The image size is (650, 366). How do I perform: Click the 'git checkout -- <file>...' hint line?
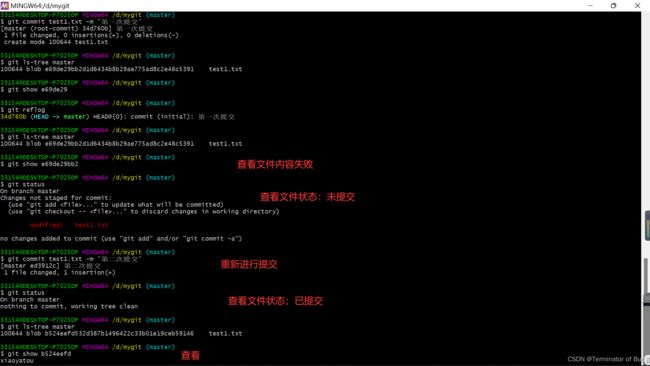point(143,211)
